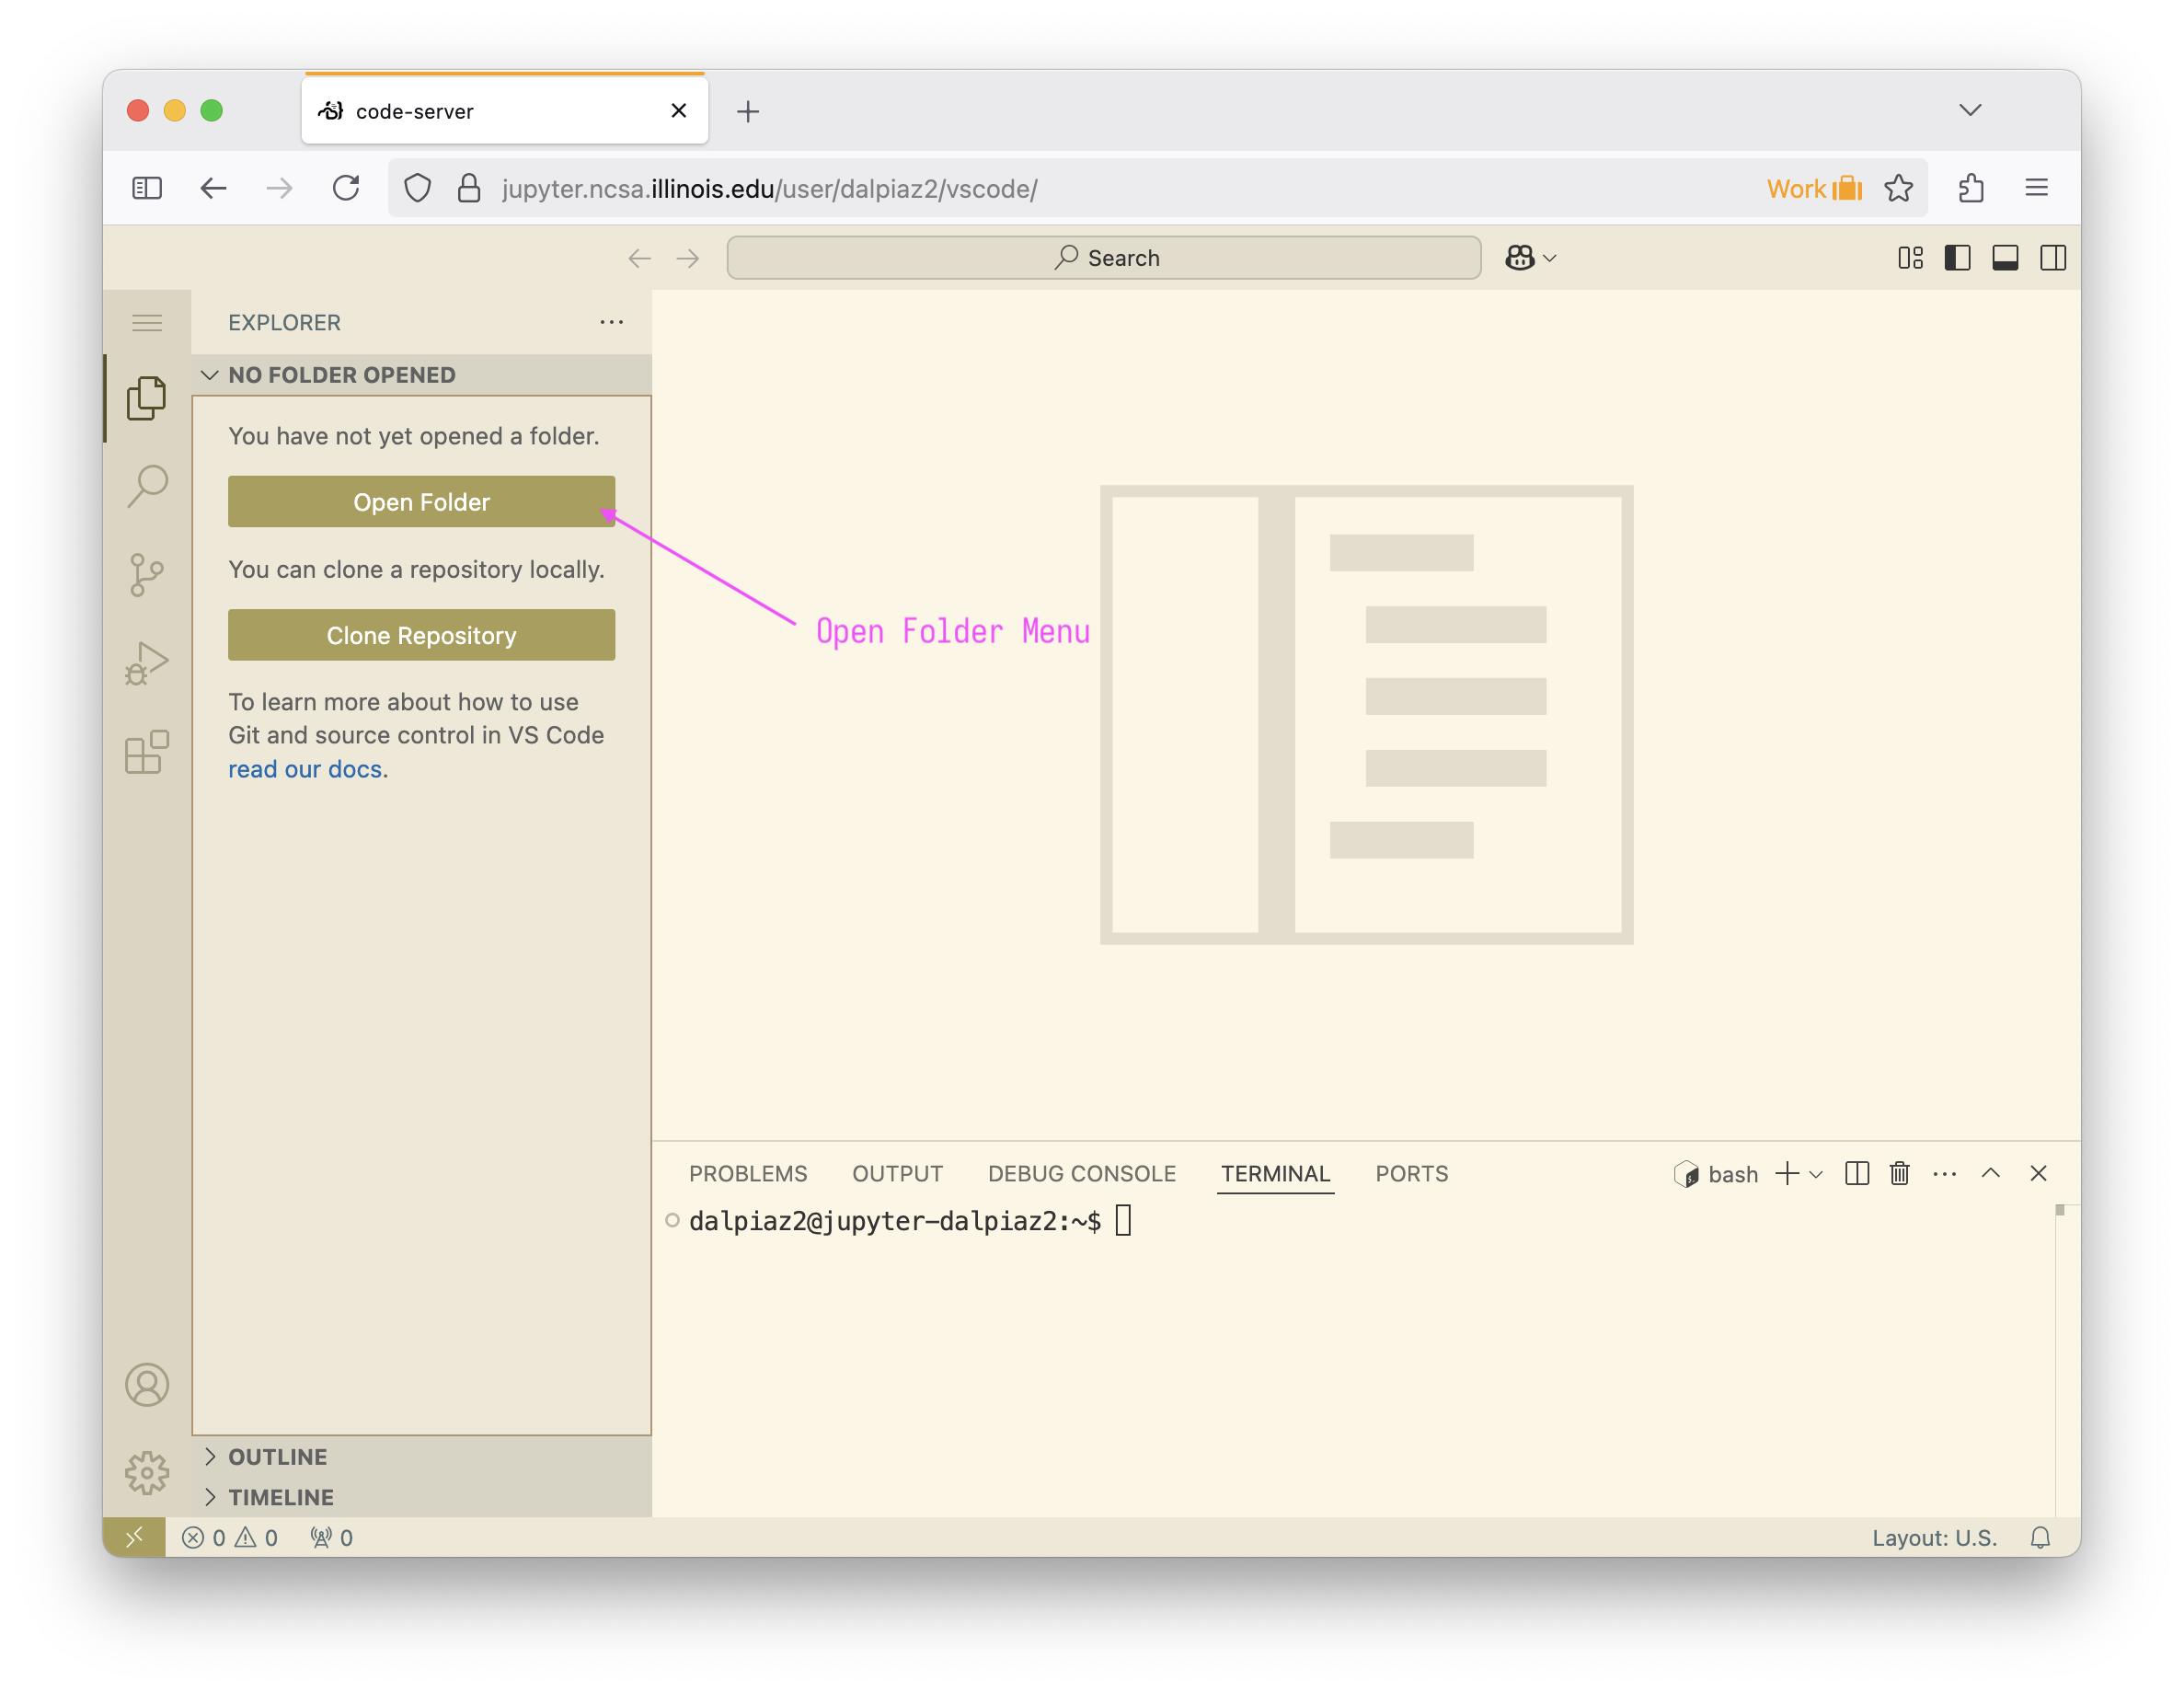
Task: Open the Search view in activity bar
Action: [147, 487]
